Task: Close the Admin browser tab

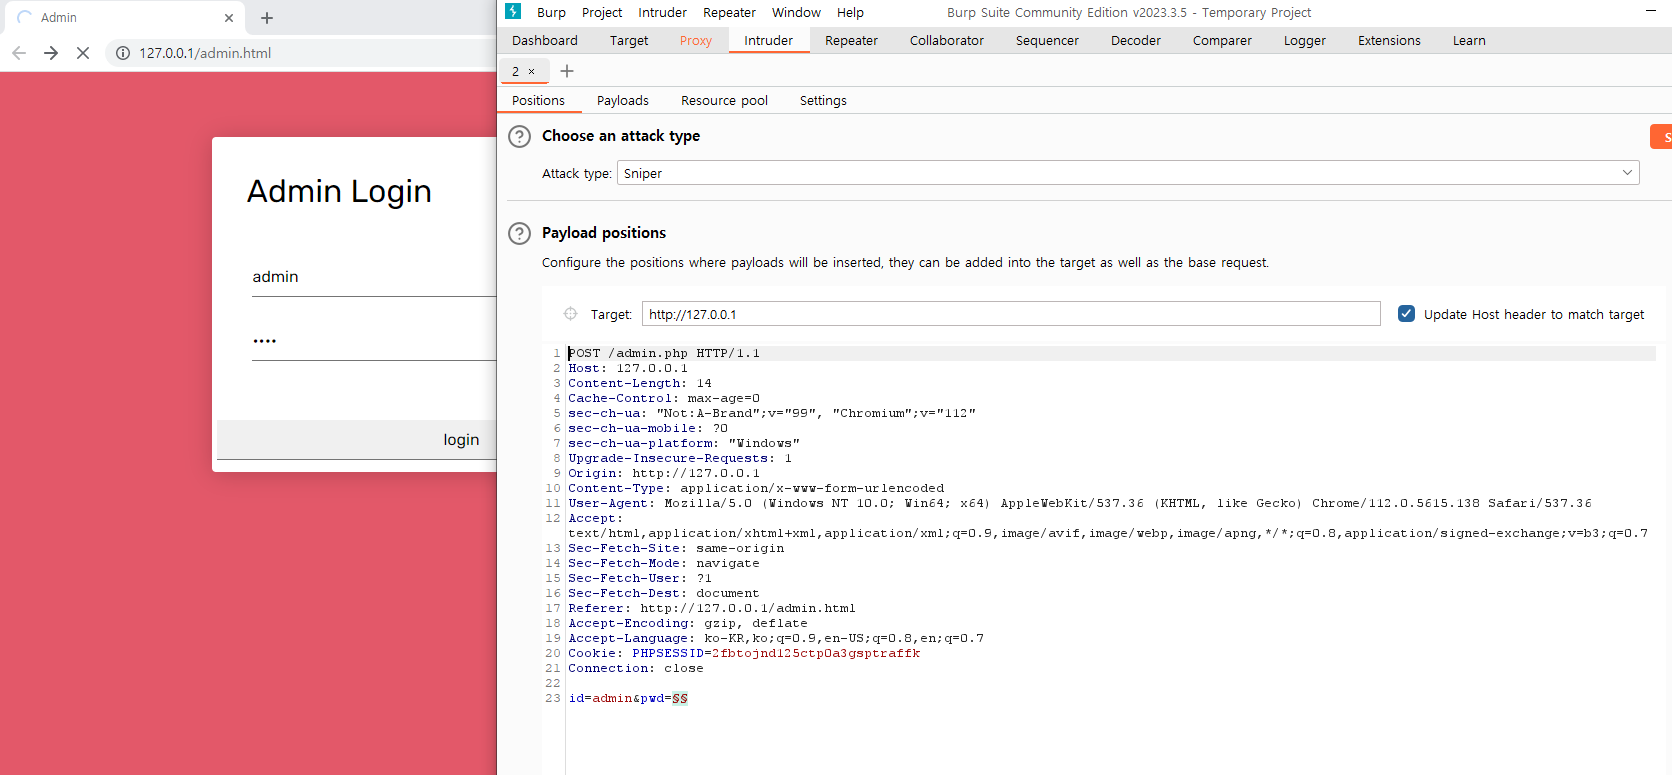Action: click(x=229, y=18)
